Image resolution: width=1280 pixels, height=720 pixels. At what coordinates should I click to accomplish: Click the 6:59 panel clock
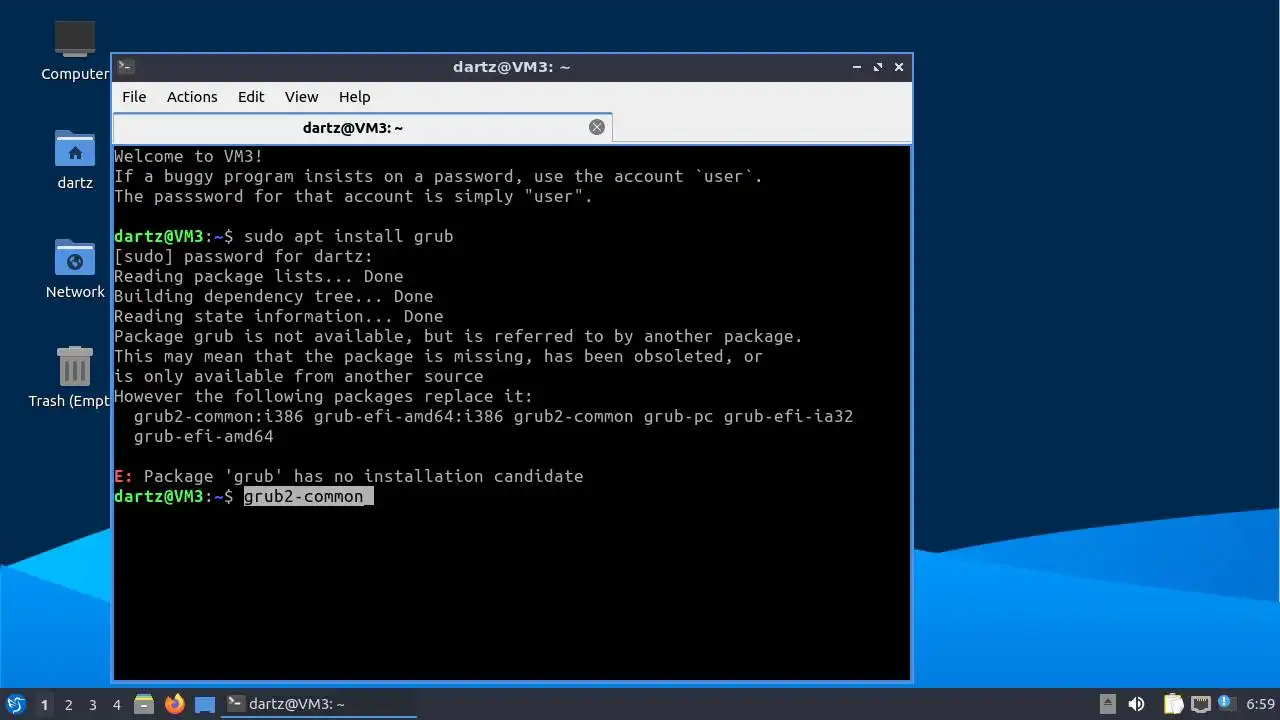[1260, 704]
